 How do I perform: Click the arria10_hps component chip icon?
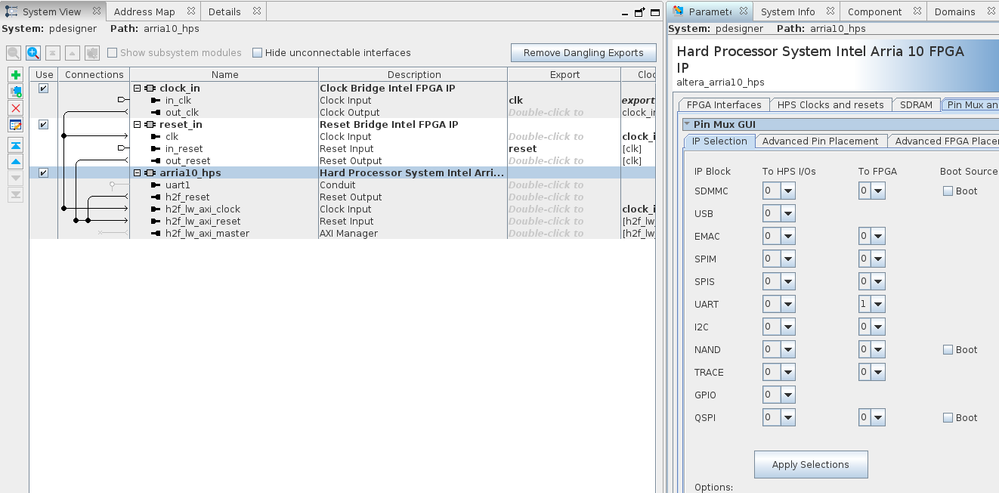pos(150,173)
